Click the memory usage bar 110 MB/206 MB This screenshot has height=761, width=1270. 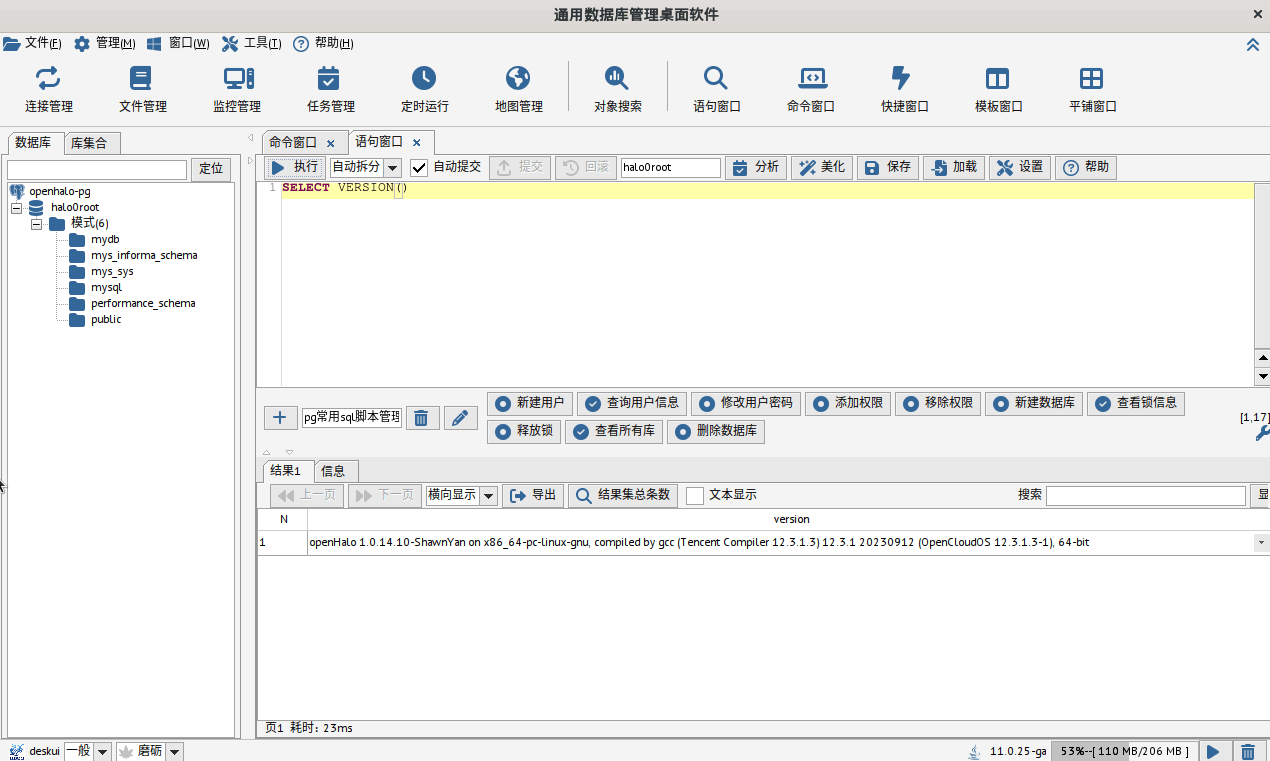coord(1124,751)
